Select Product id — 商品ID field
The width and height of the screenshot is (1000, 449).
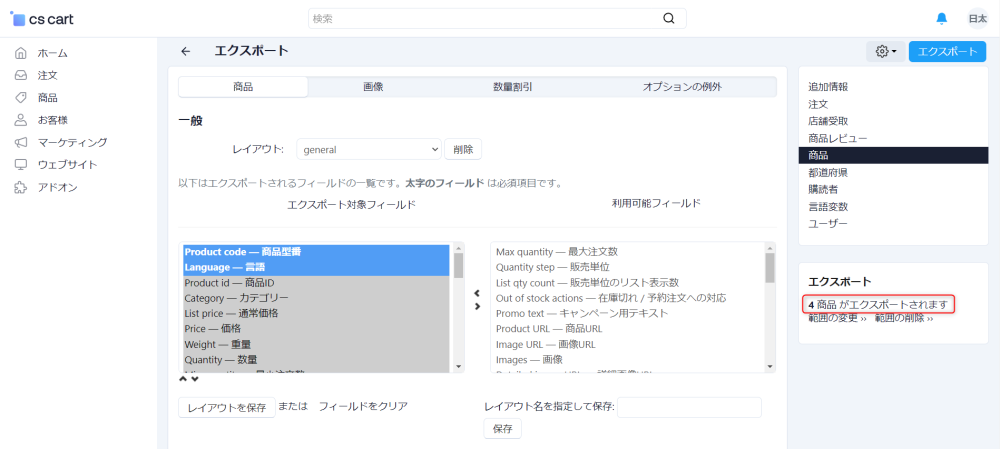tap(318, 283)
